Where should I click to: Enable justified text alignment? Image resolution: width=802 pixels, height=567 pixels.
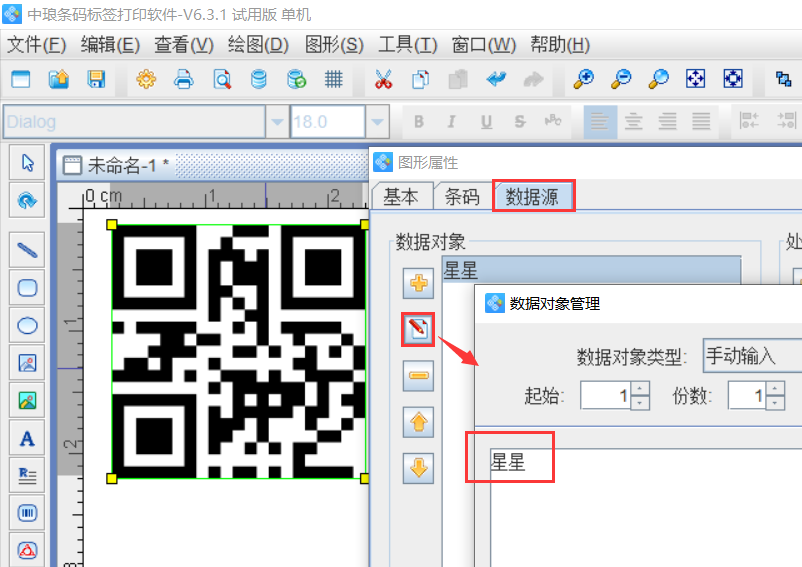coord(701,122)
